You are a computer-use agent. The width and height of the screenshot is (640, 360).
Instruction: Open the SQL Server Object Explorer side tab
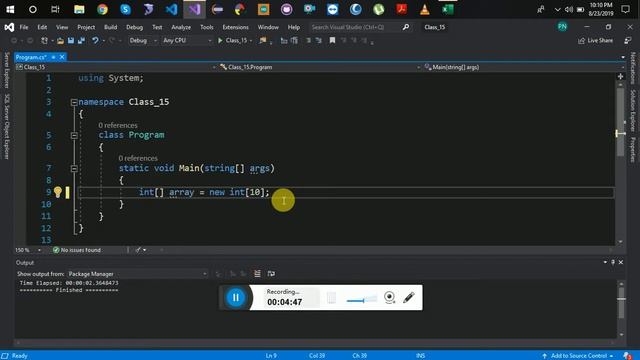click(7, 126)
